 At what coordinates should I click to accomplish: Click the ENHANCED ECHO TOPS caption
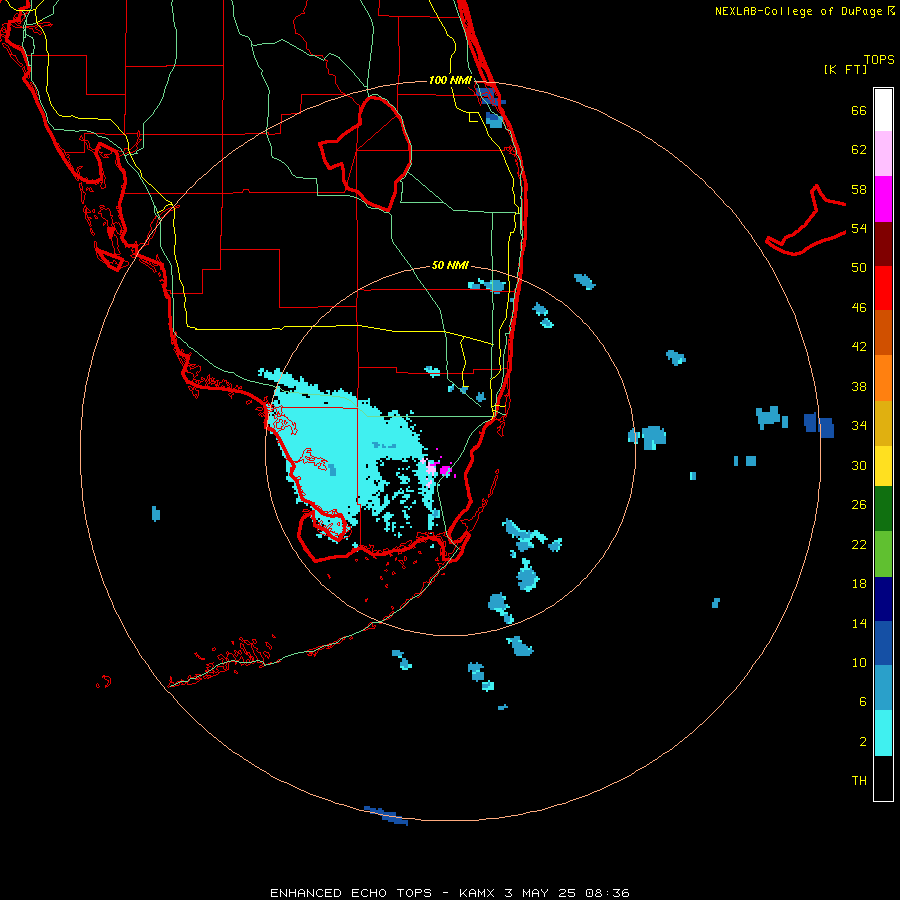click(x=351, y=893)
